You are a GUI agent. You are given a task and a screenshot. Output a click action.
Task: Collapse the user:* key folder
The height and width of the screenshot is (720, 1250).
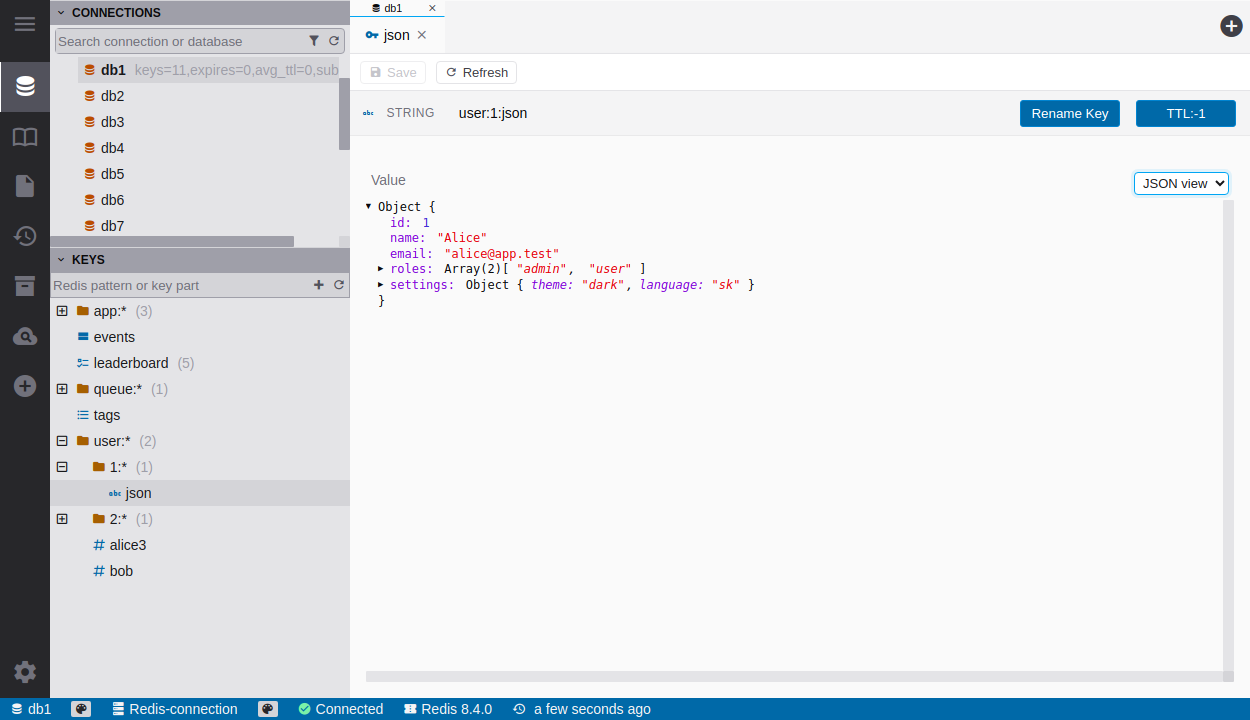point(62,441)
